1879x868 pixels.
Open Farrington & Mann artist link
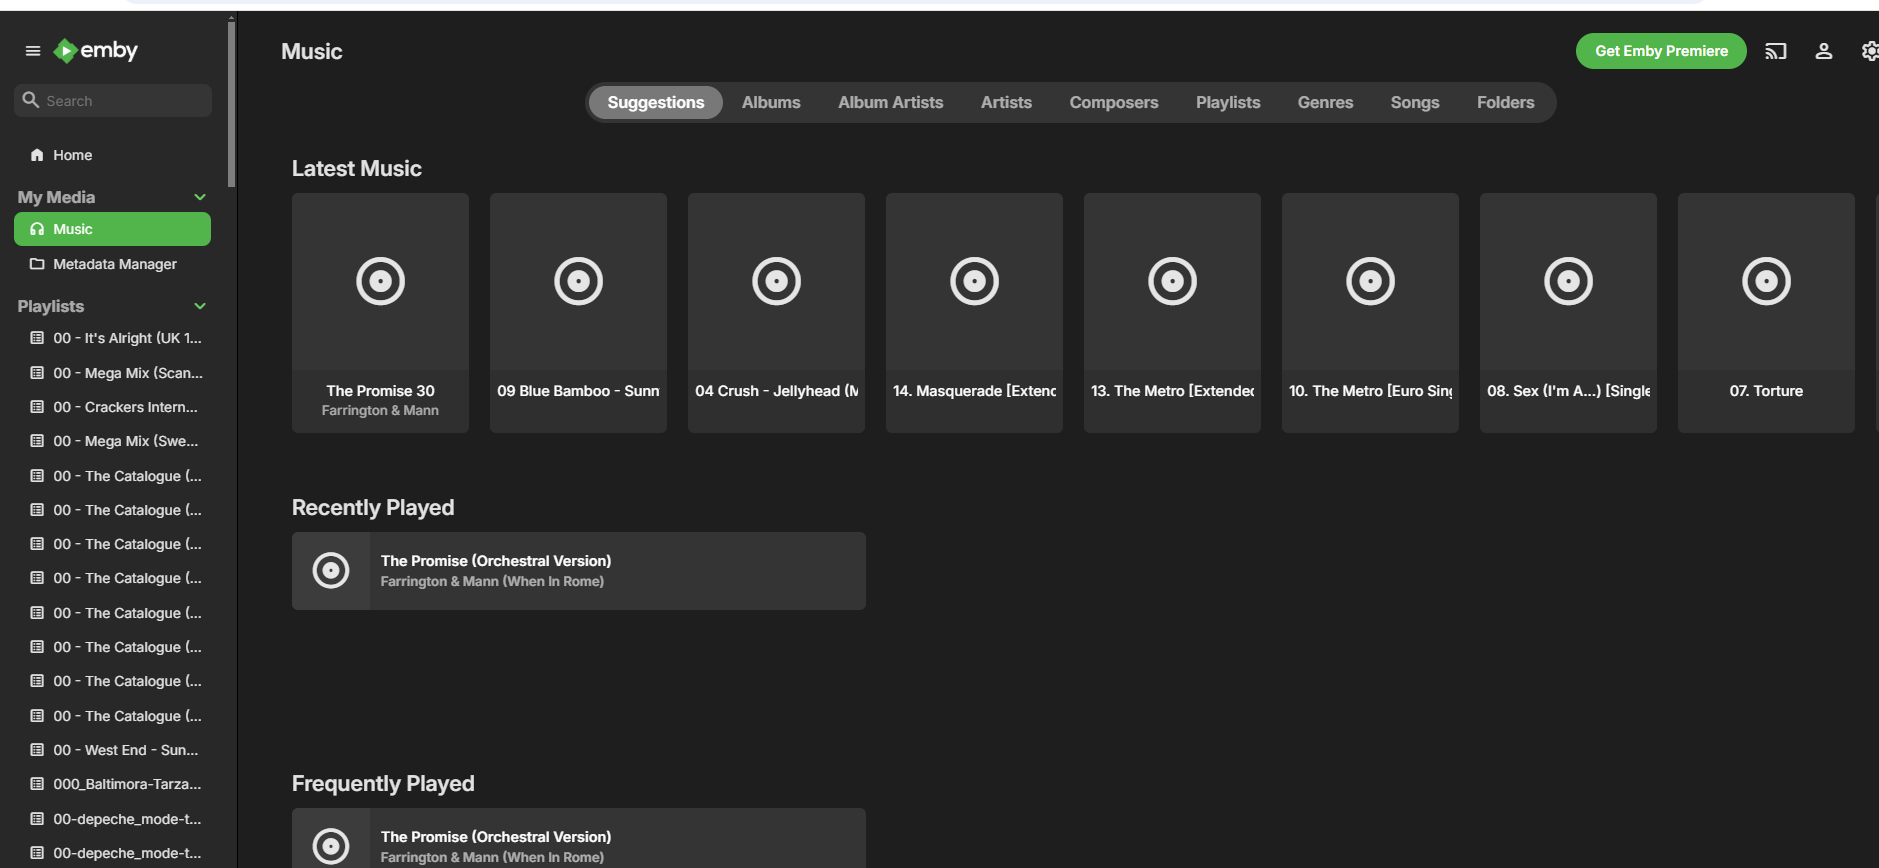click(x=380, y=411)
